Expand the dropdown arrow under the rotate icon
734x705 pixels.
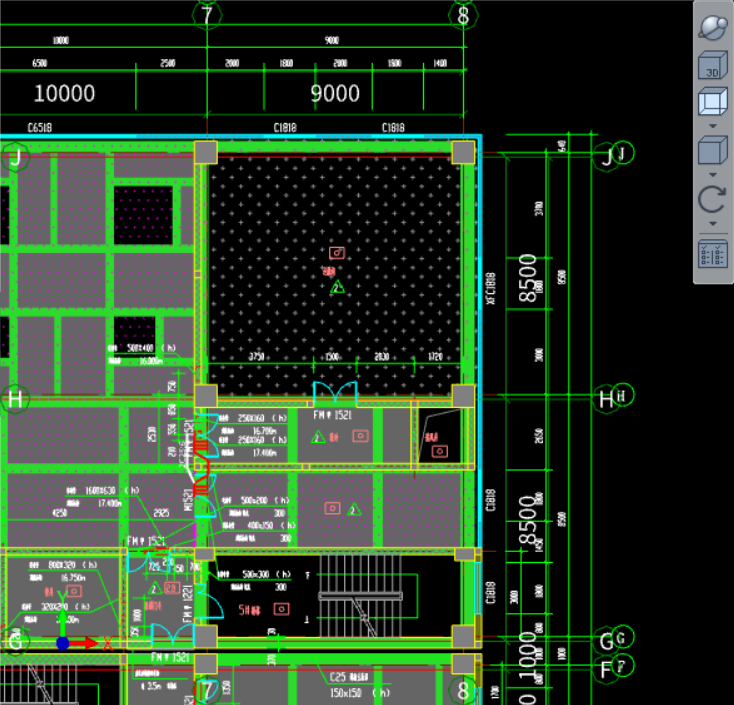pos(712,224)
